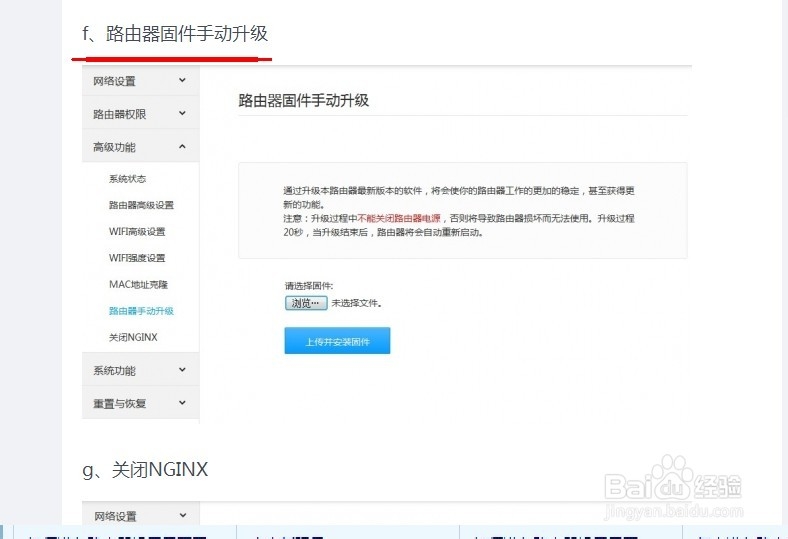Image resolution: width=788 pixels, height=539 pixels.
Task: Expand the 网络设置 chevron under 关闭NGINX heading
Action: [x=182, y=515]
